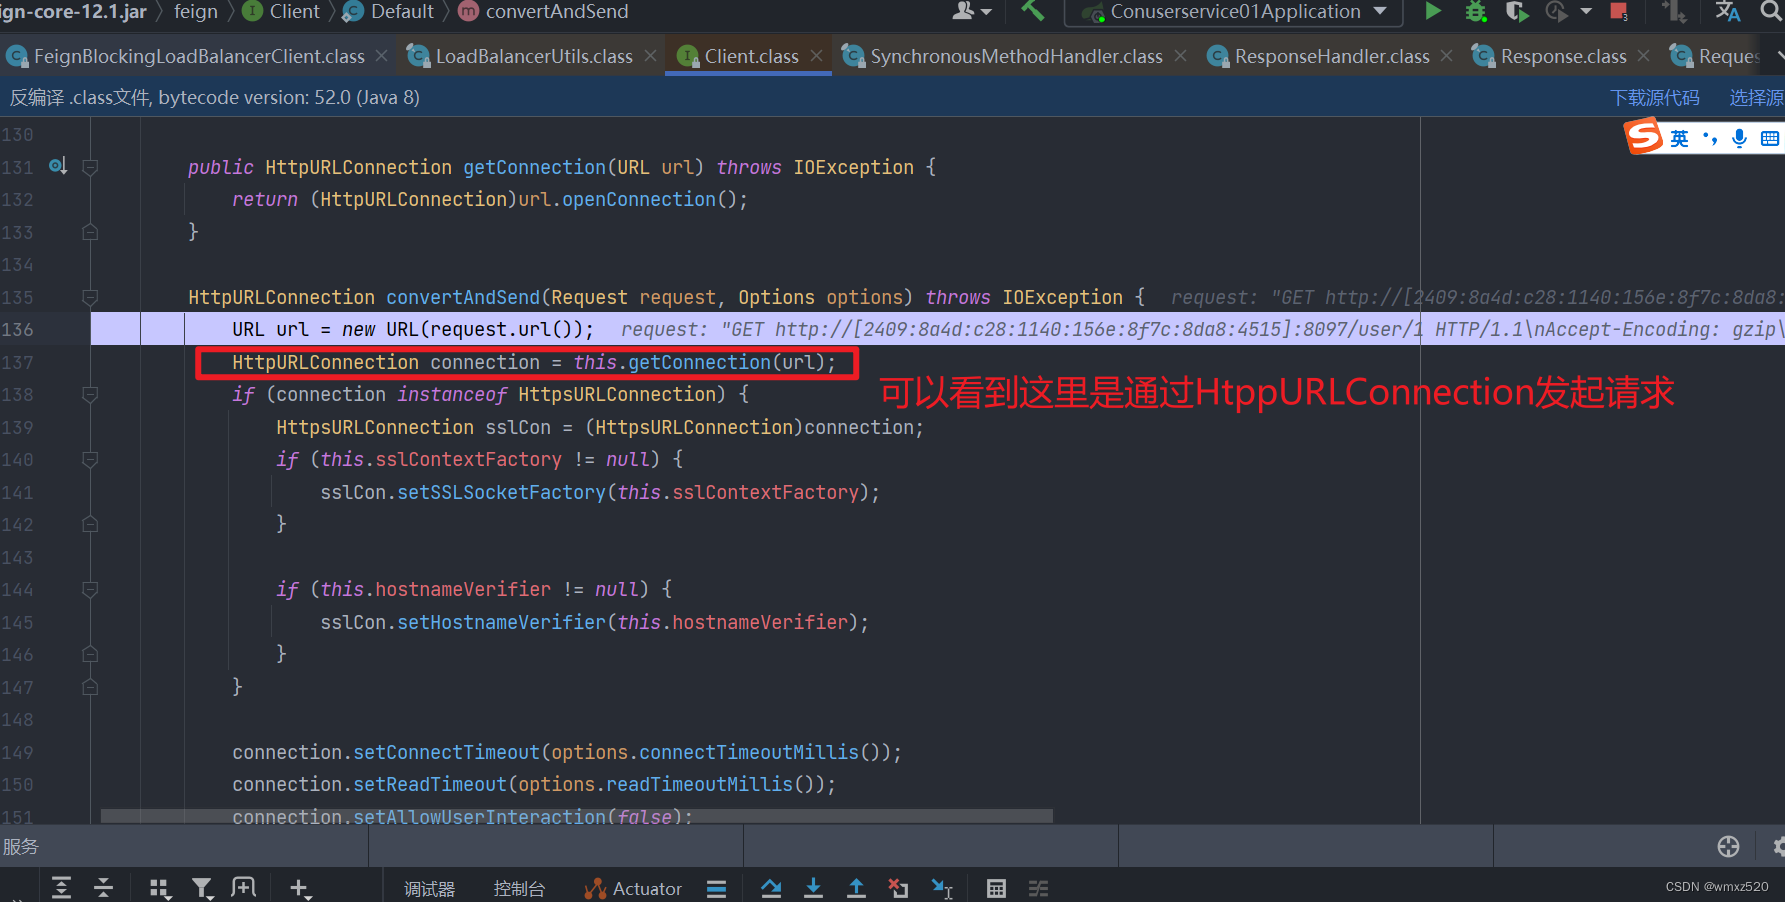Click feign breadcrumb in navigation bar

pyautogui.click(x=195, y=11)
